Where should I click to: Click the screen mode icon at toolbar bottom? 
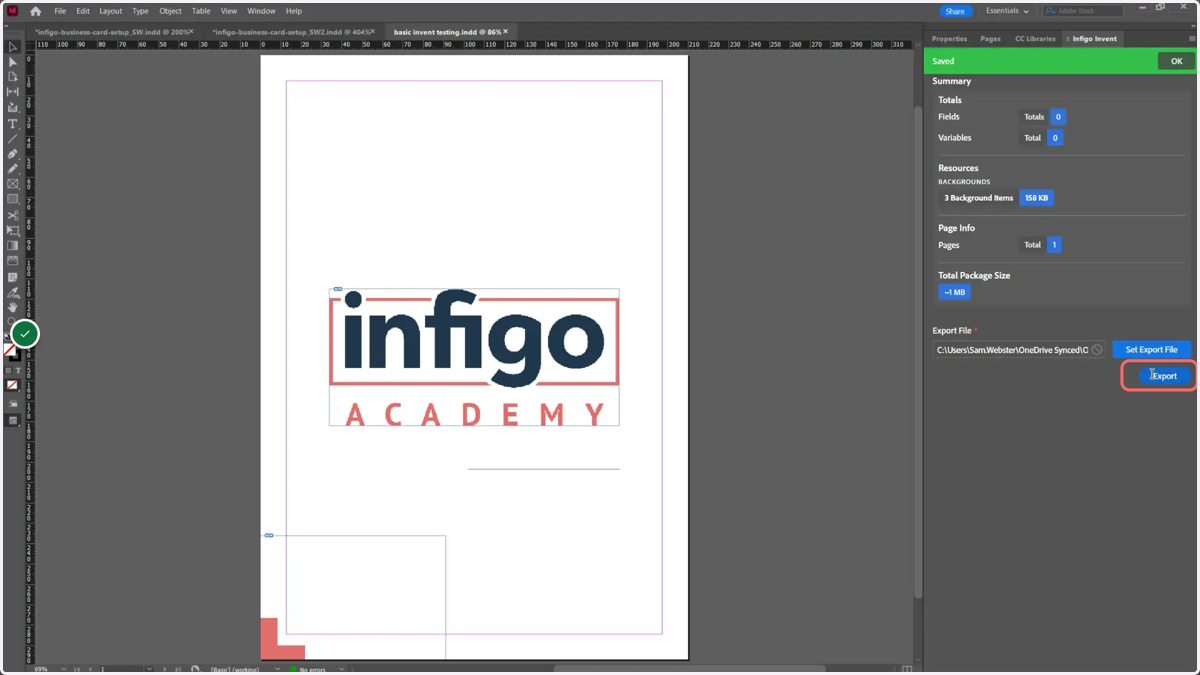pyautogui.click(x=13, y=421)
